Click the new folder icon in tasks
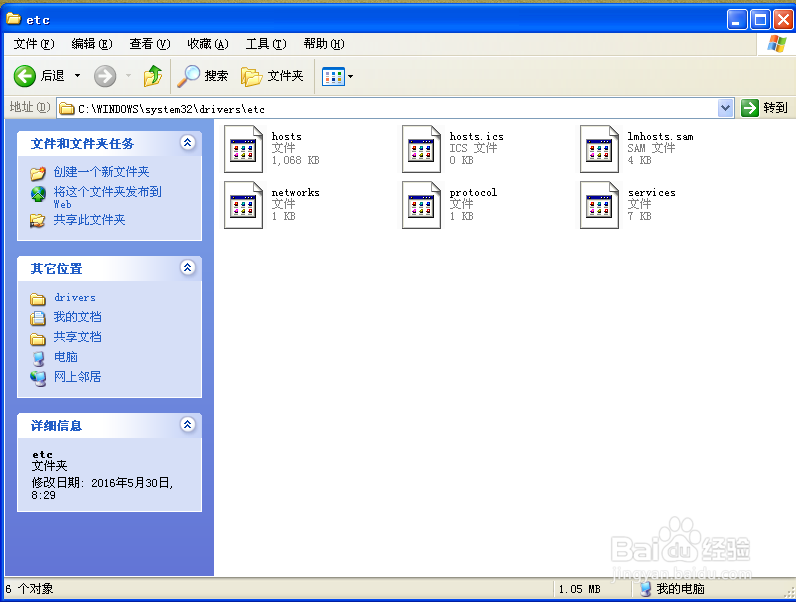Screen dimensions: 796x602 38,174
